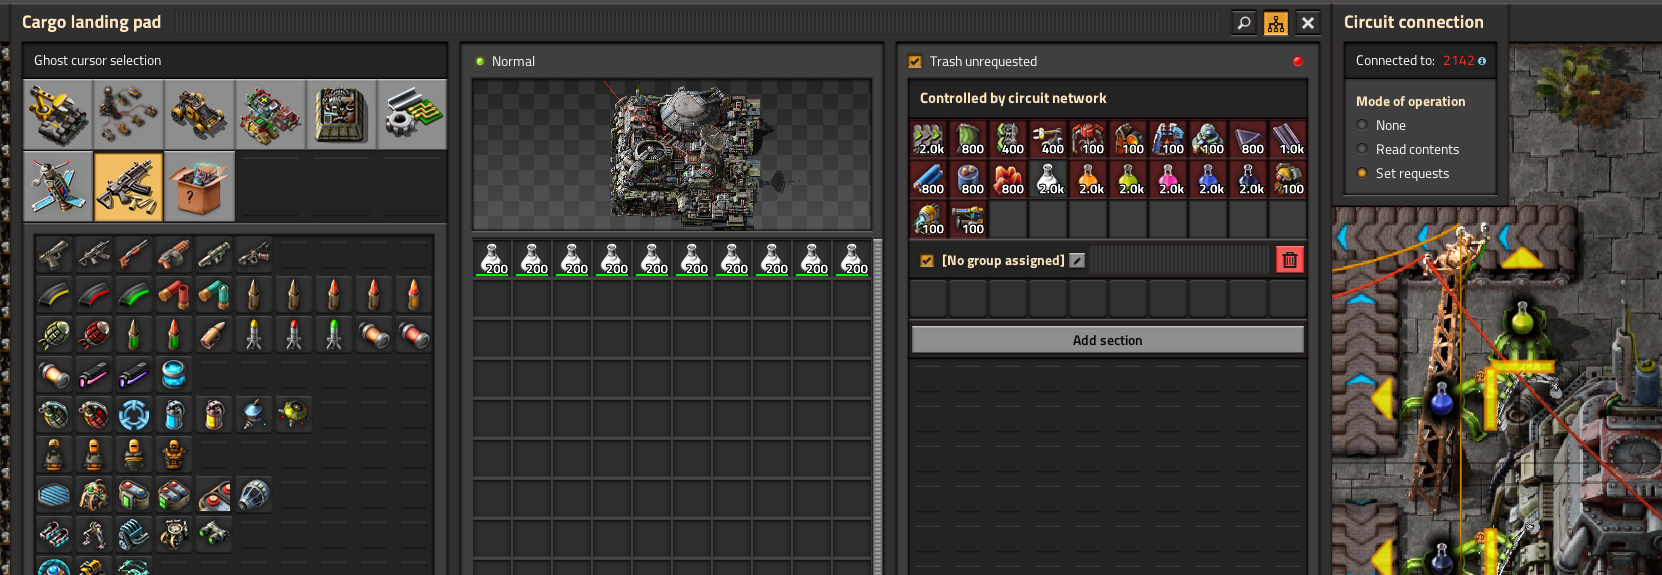
Task: Choose the green uranium rounds magazine
Action: 134,295
